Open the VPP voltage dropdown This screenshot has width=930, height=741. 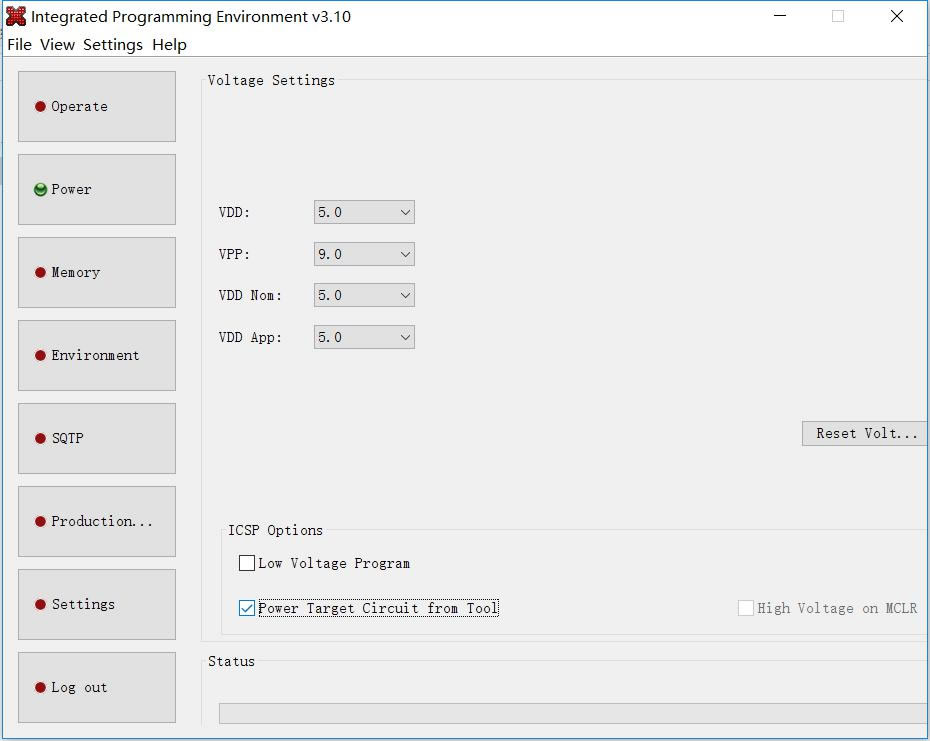364,254
